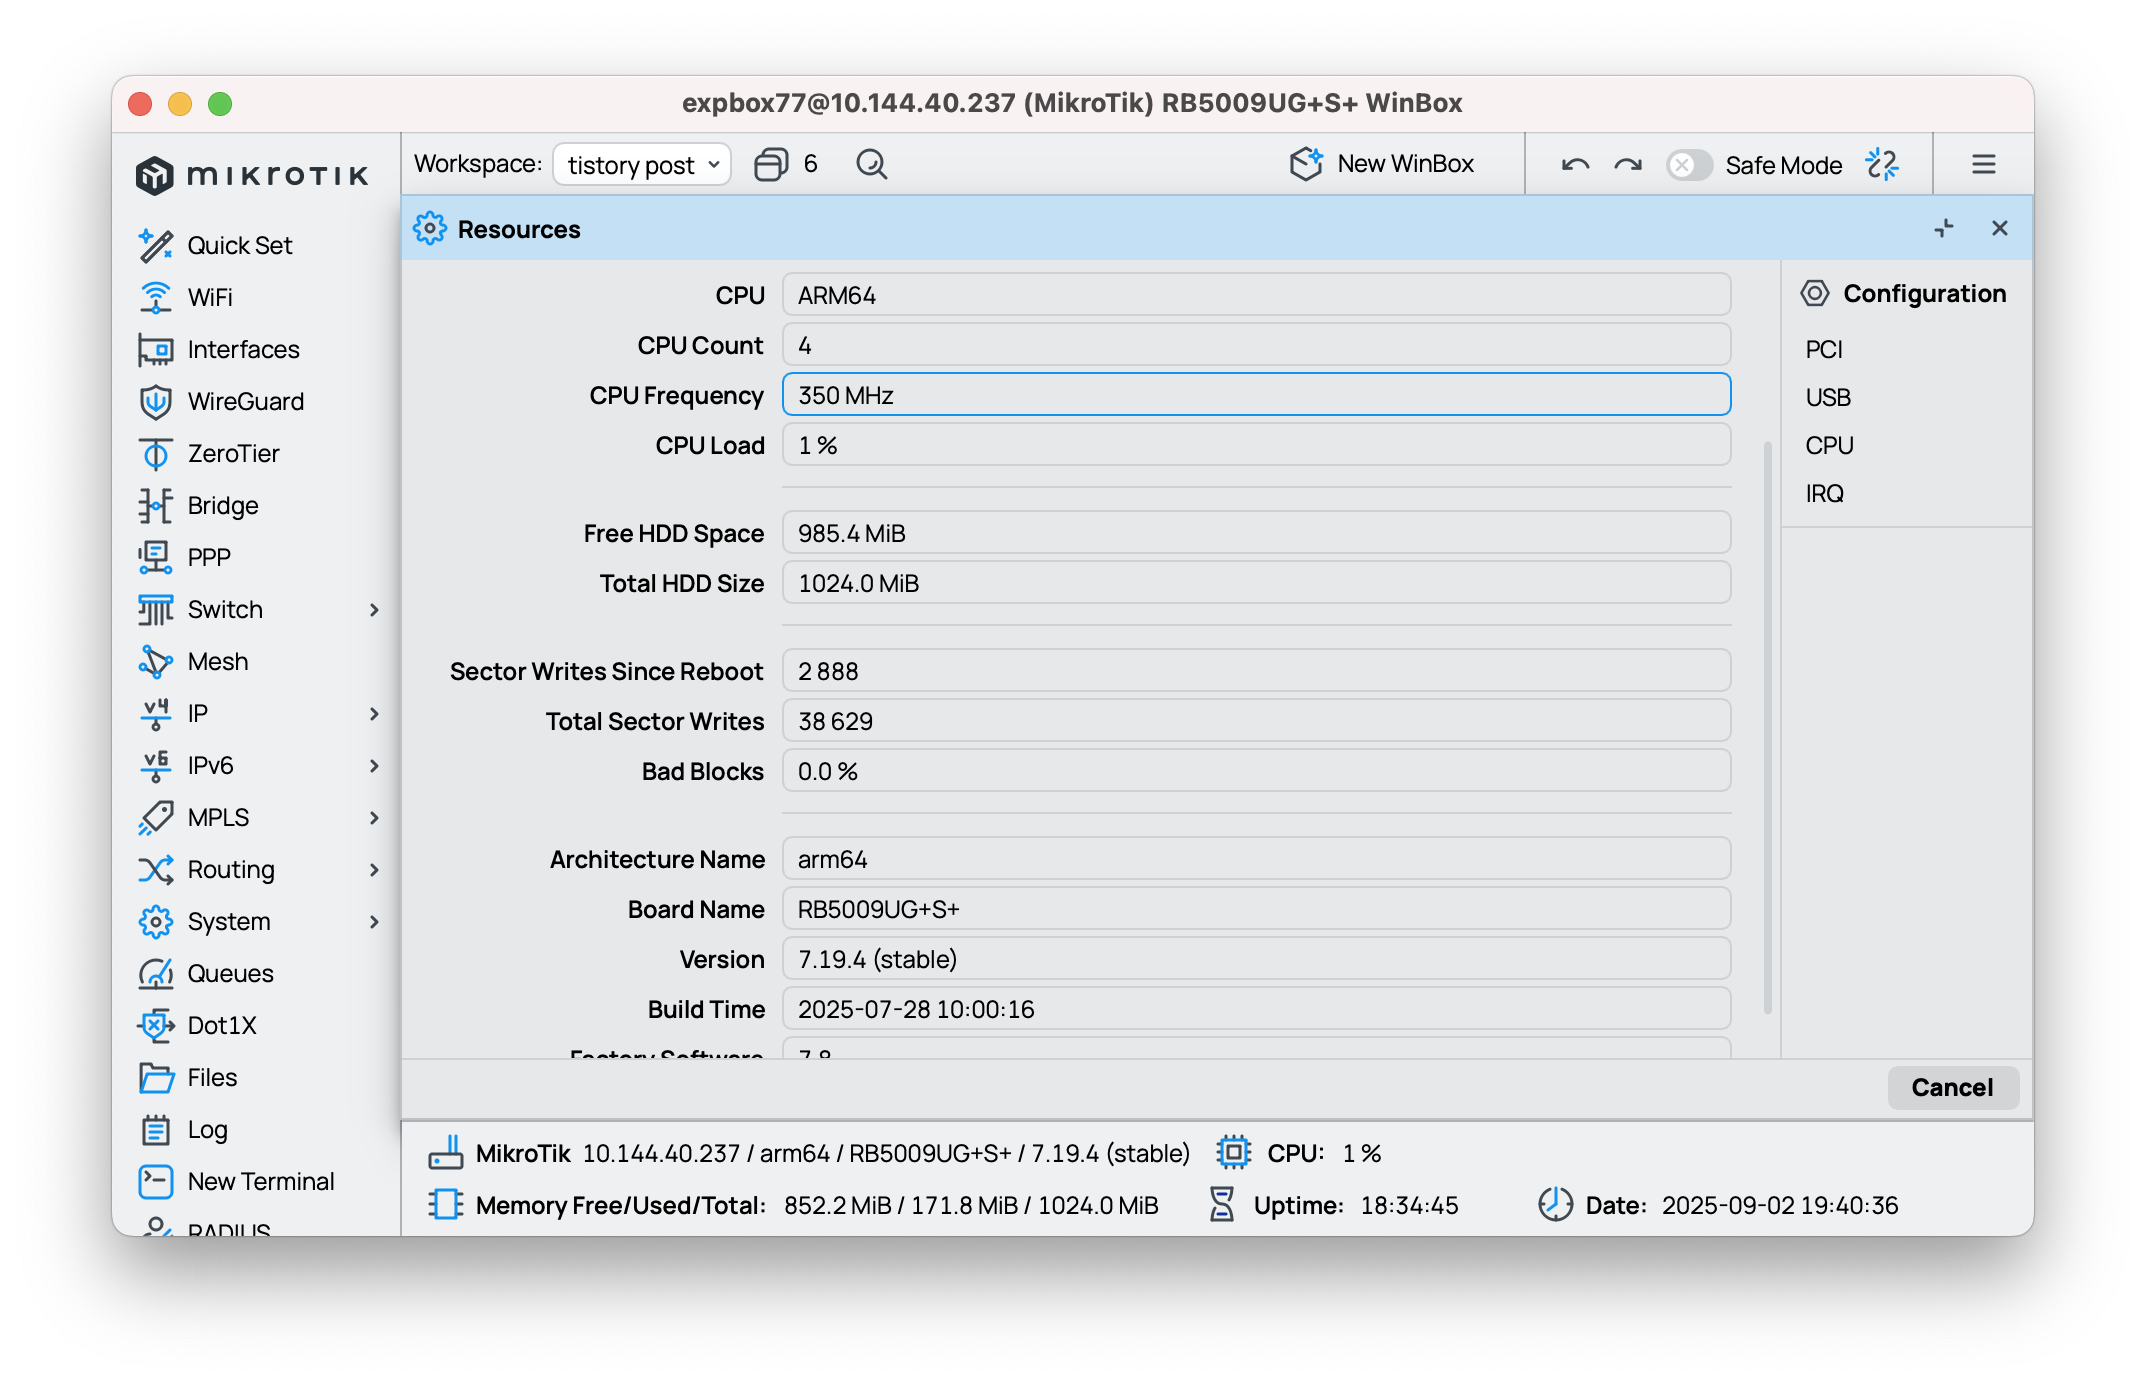Click the CPU Load field
Screen dimensions: 2146x1384
click(x=1257, y=445)
